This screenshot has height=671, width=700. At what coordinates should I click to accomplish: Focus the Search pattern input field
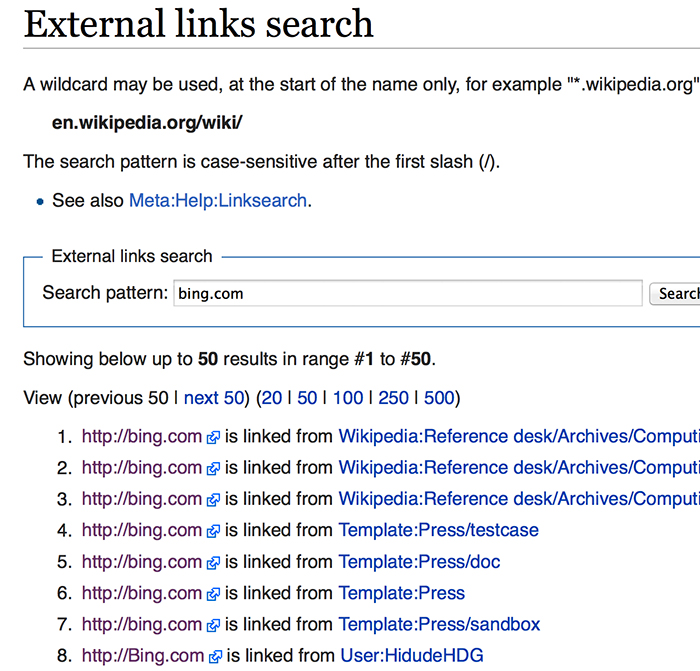click(408, 293)
